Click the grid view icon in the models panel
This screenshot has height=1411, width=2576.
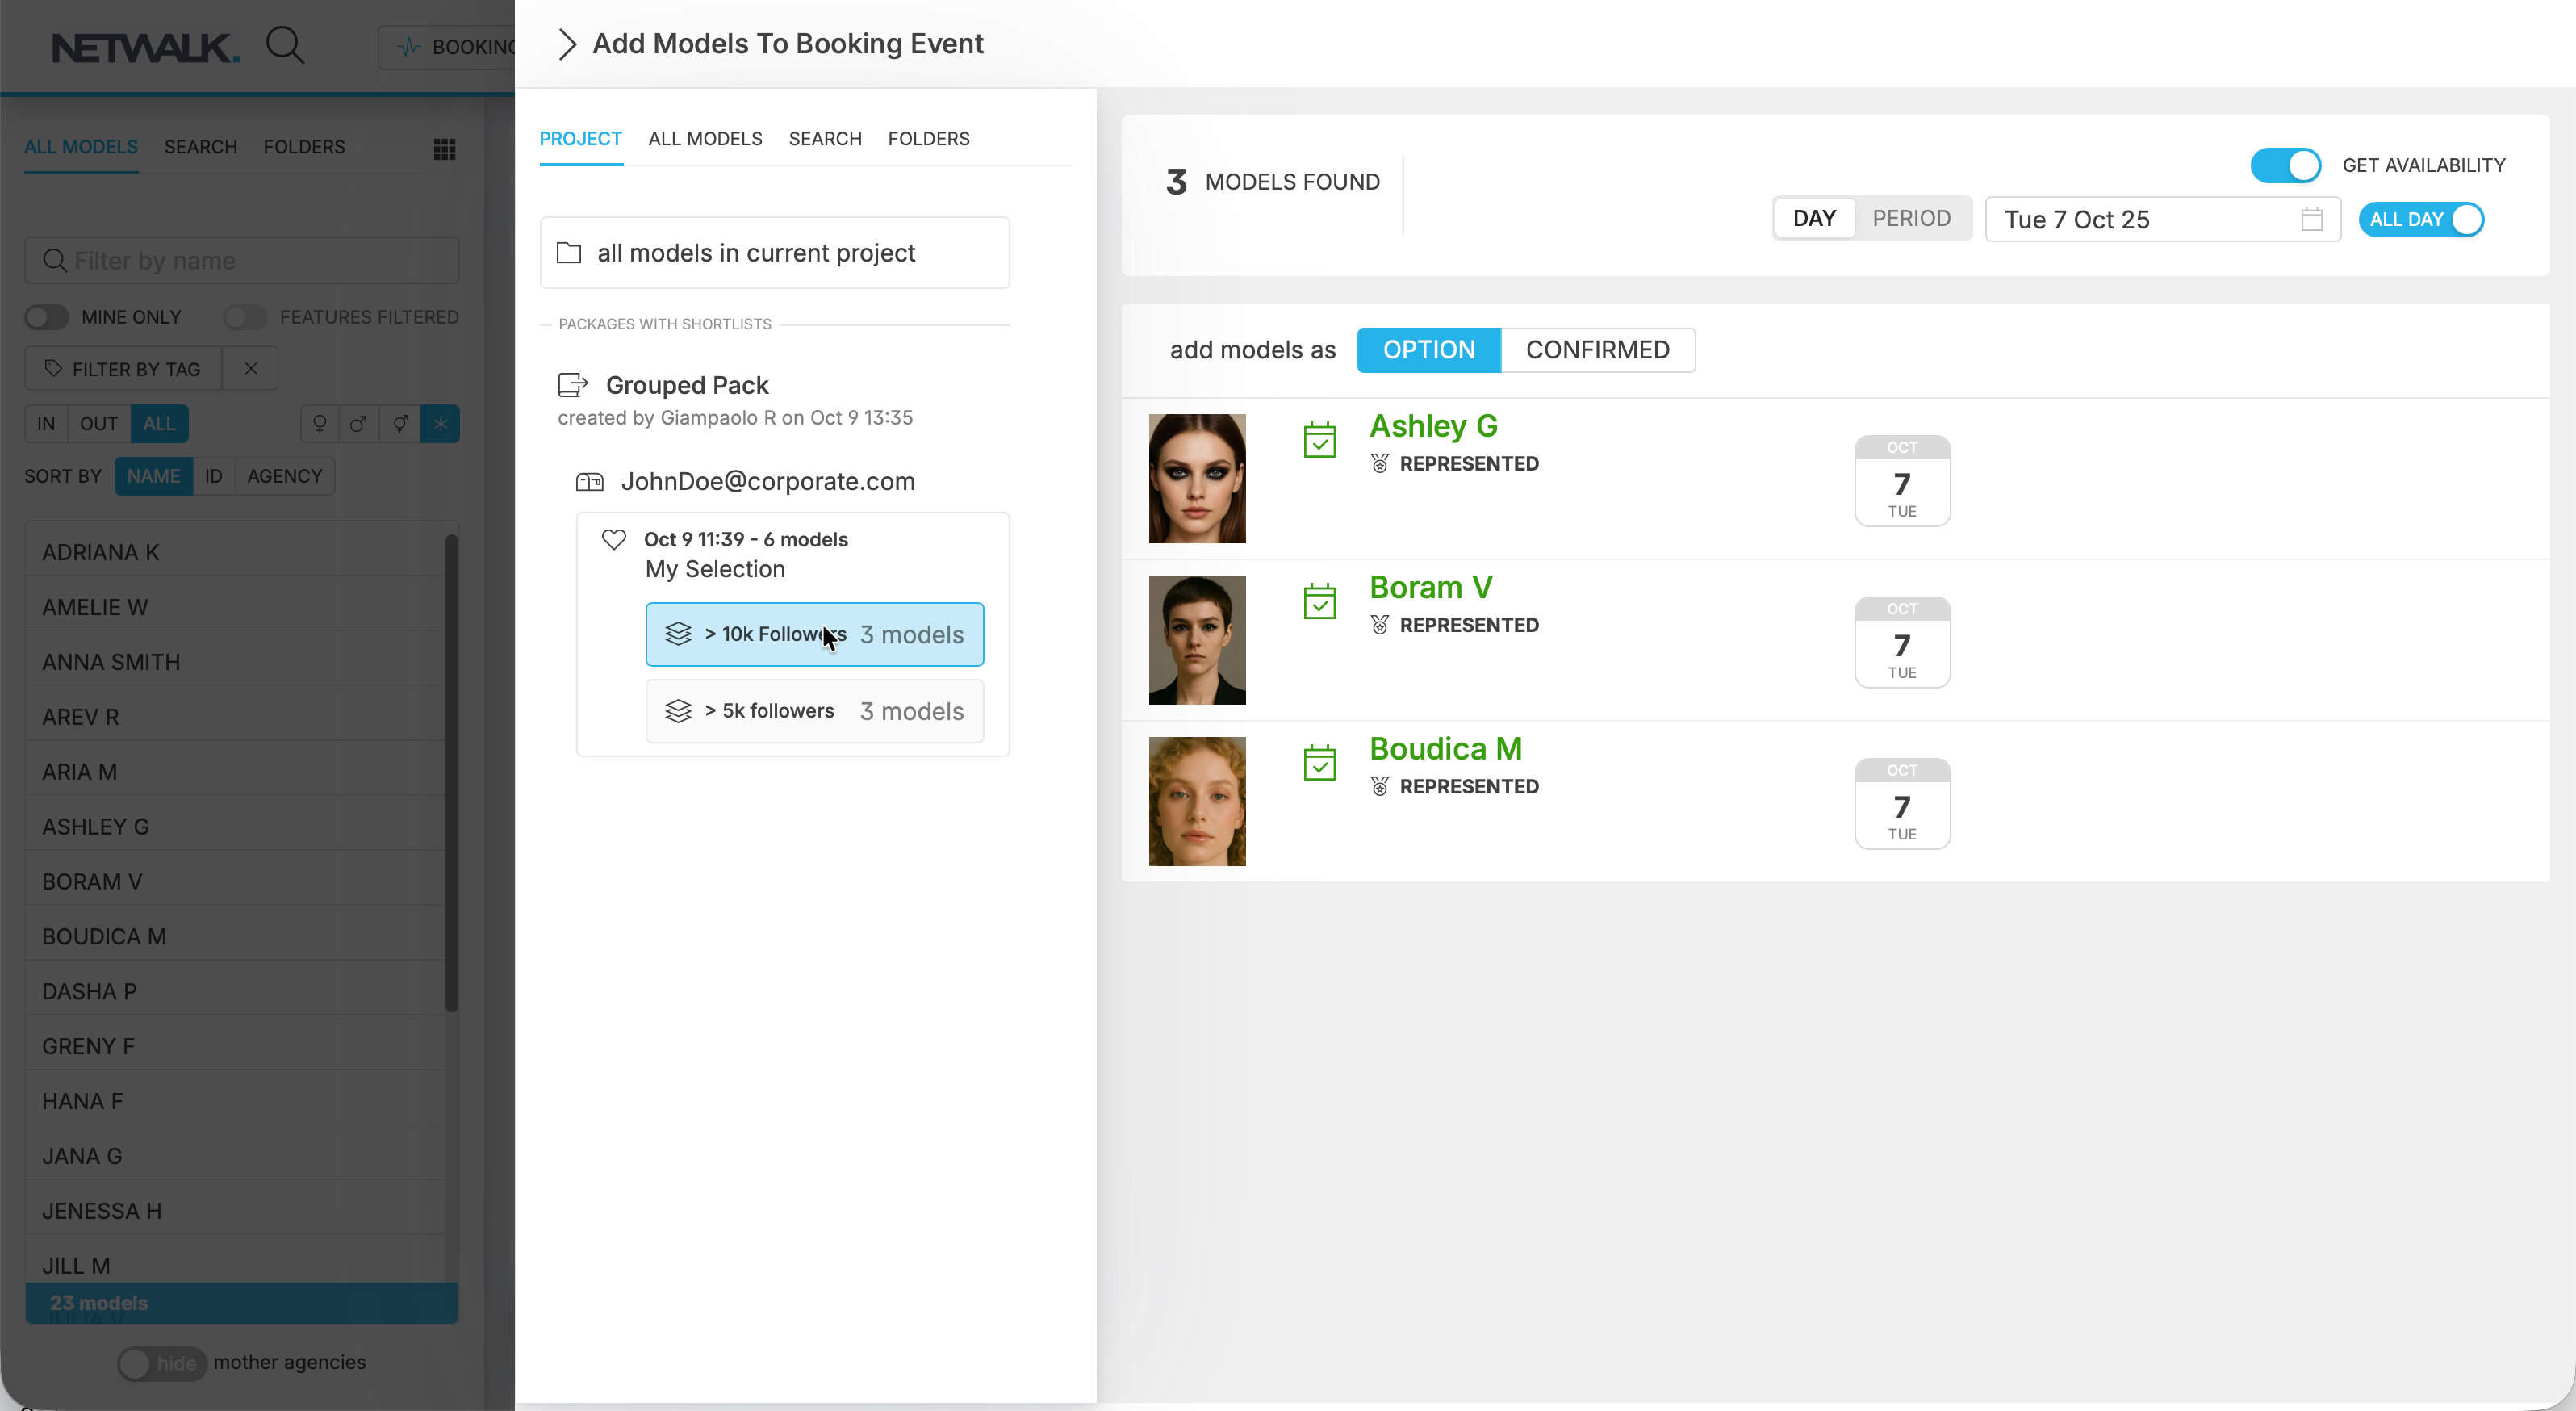[x=445, y=149]
